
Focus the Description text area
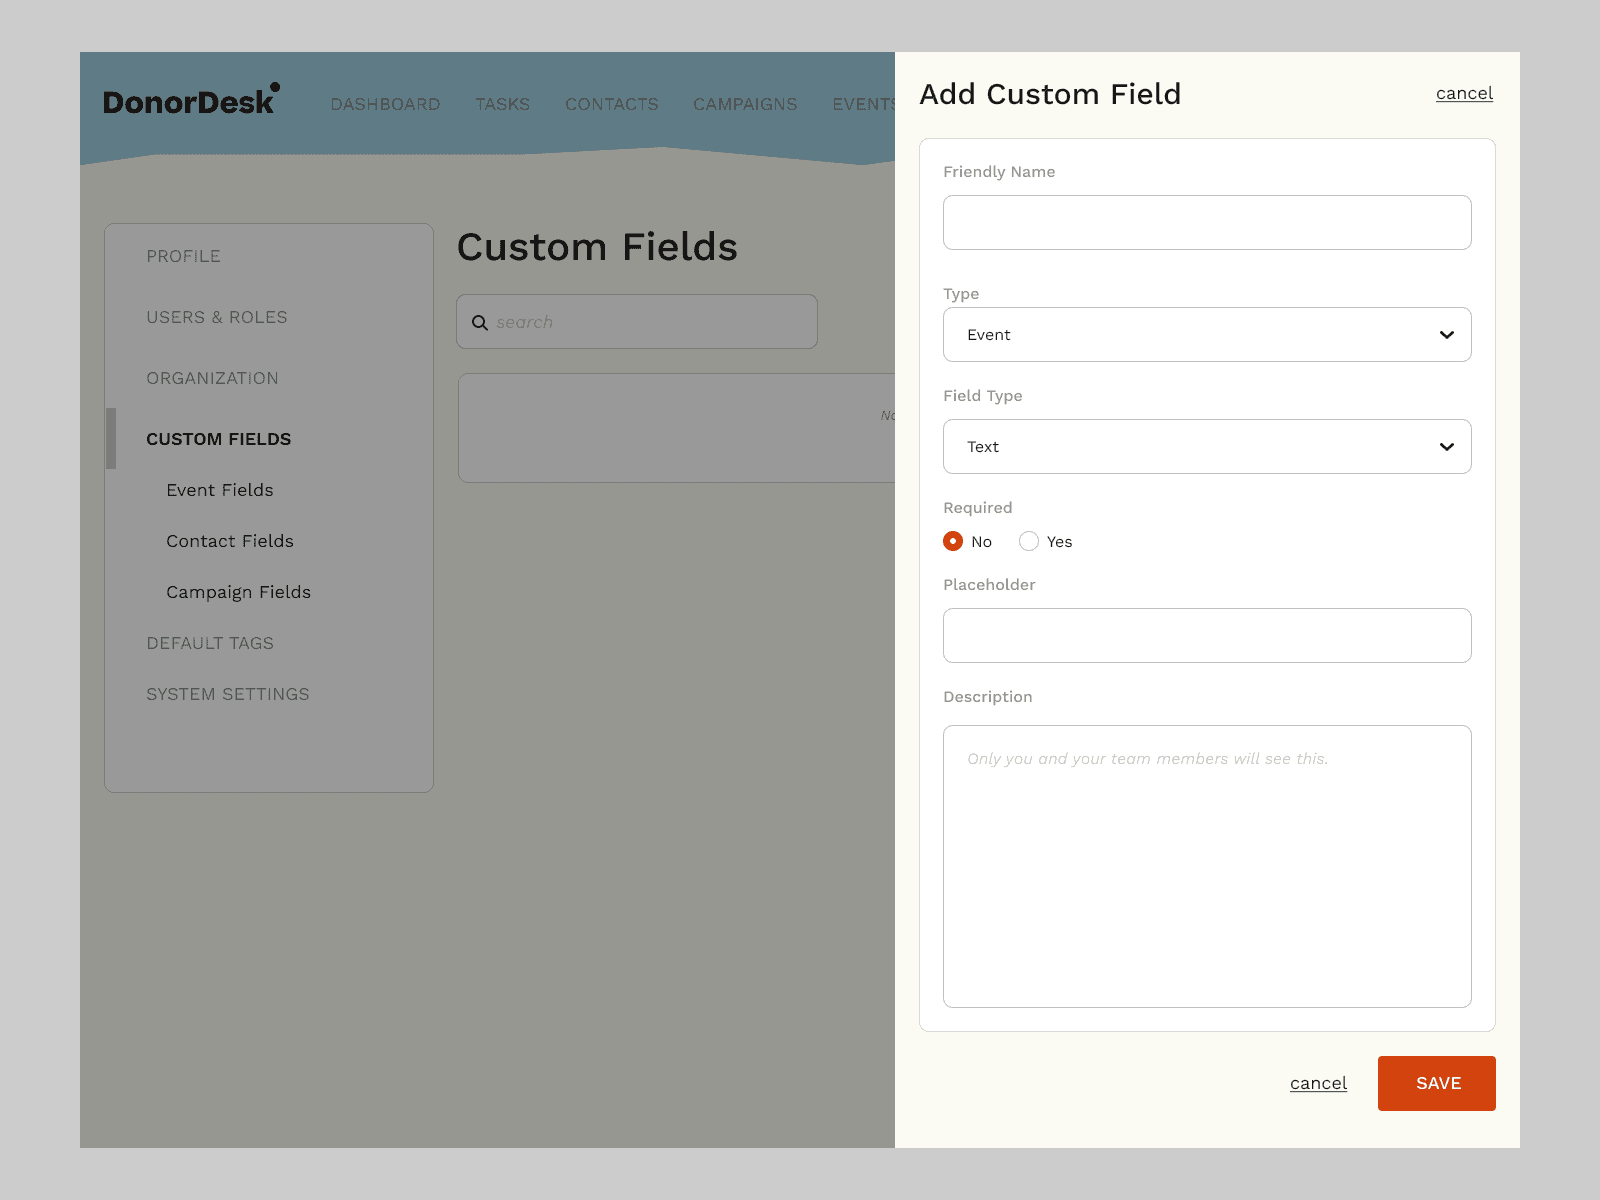tap(1207, 866)
